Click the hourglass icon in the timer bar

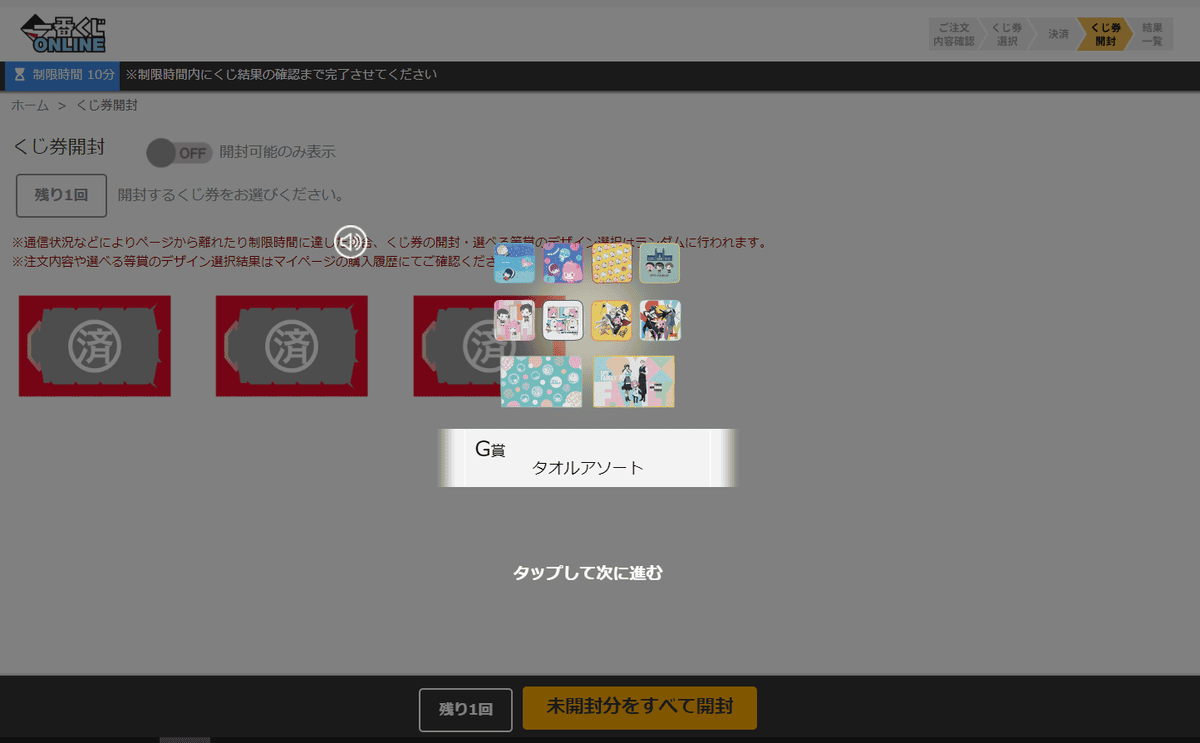(22, 75)
